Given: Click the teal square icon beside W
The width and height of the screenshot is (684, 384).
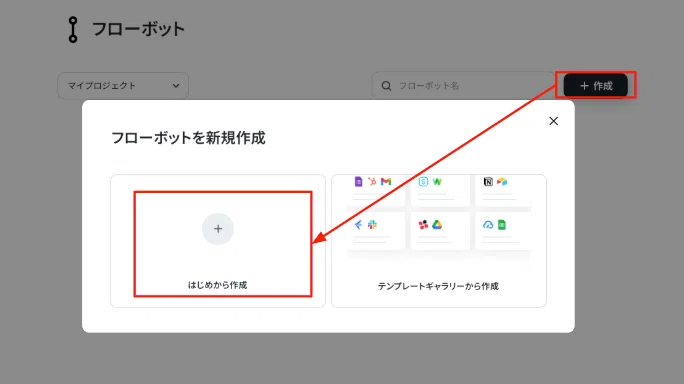Looking at the screenshot, I should (423, 182).
